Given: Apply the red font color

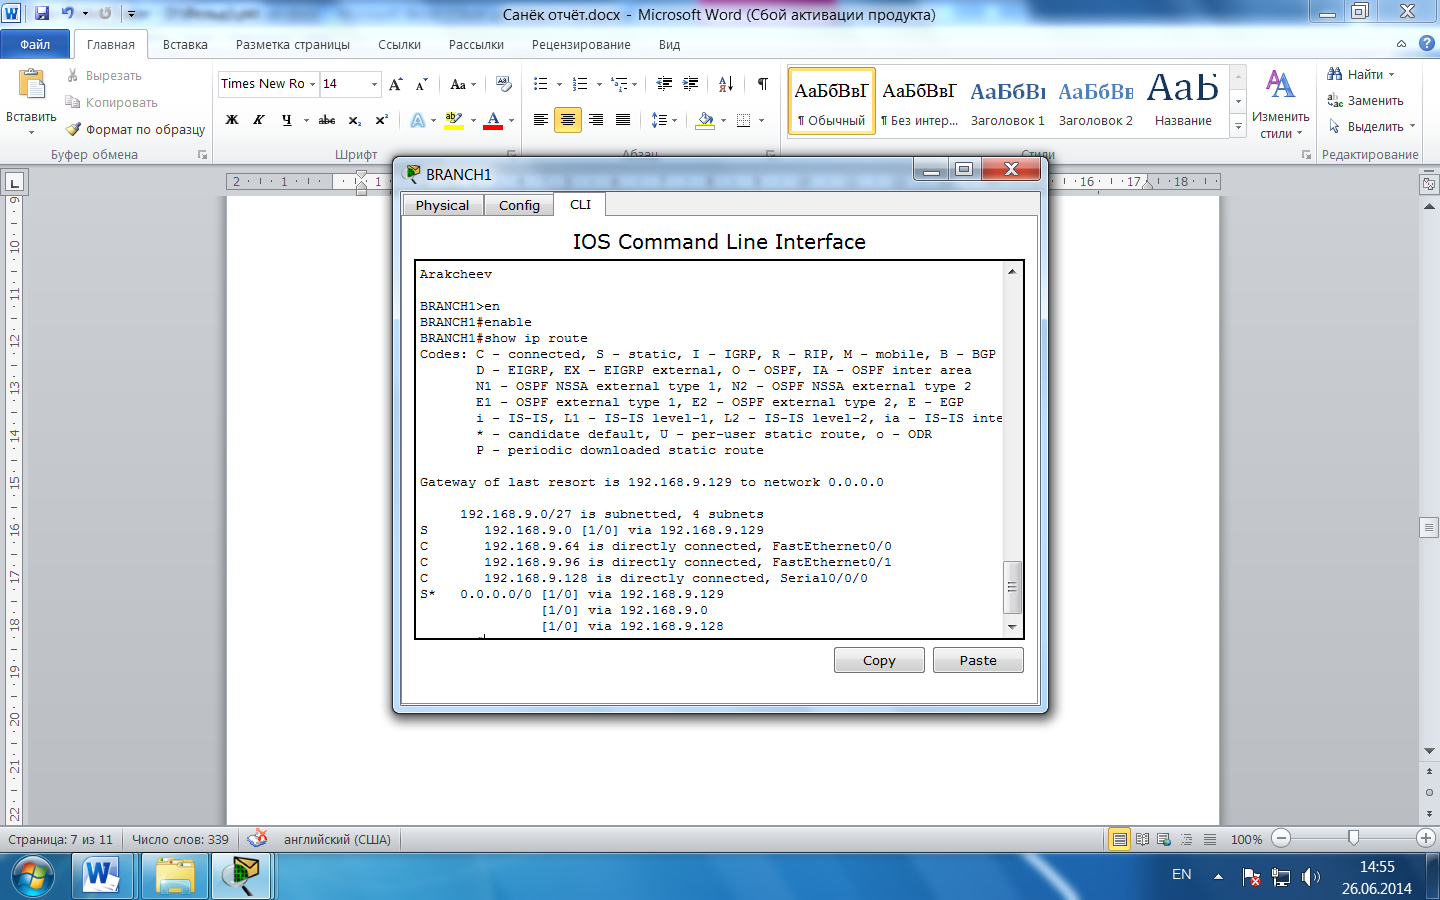Looking at the screenshot, I should tap(493, 120).
